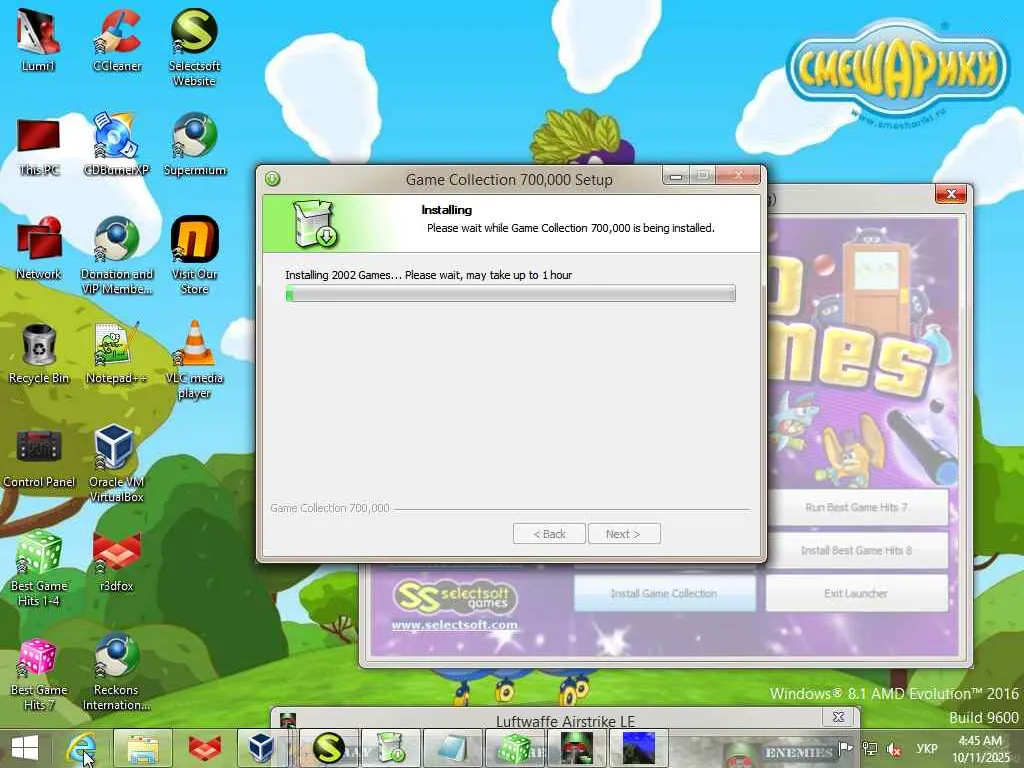Image resolution: width=1024 pixels, height=768 pixels.
Task: Open network status tray icon
Action: pyautogui.click(x=870, y=748)
